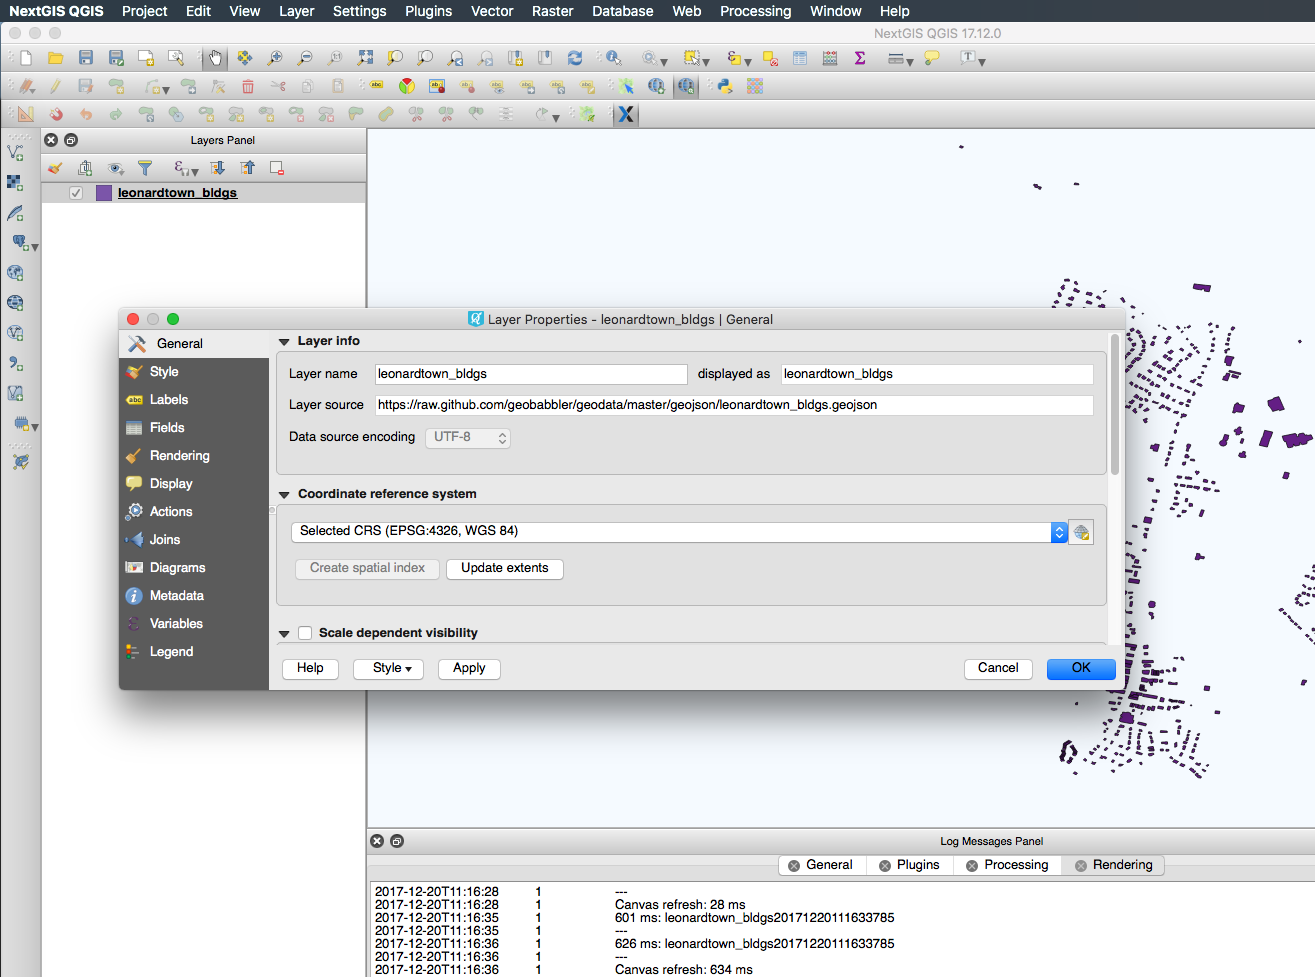Click the Layer name input field
The height and width of the screenshot is (977, 1315).
pos(531,374)
